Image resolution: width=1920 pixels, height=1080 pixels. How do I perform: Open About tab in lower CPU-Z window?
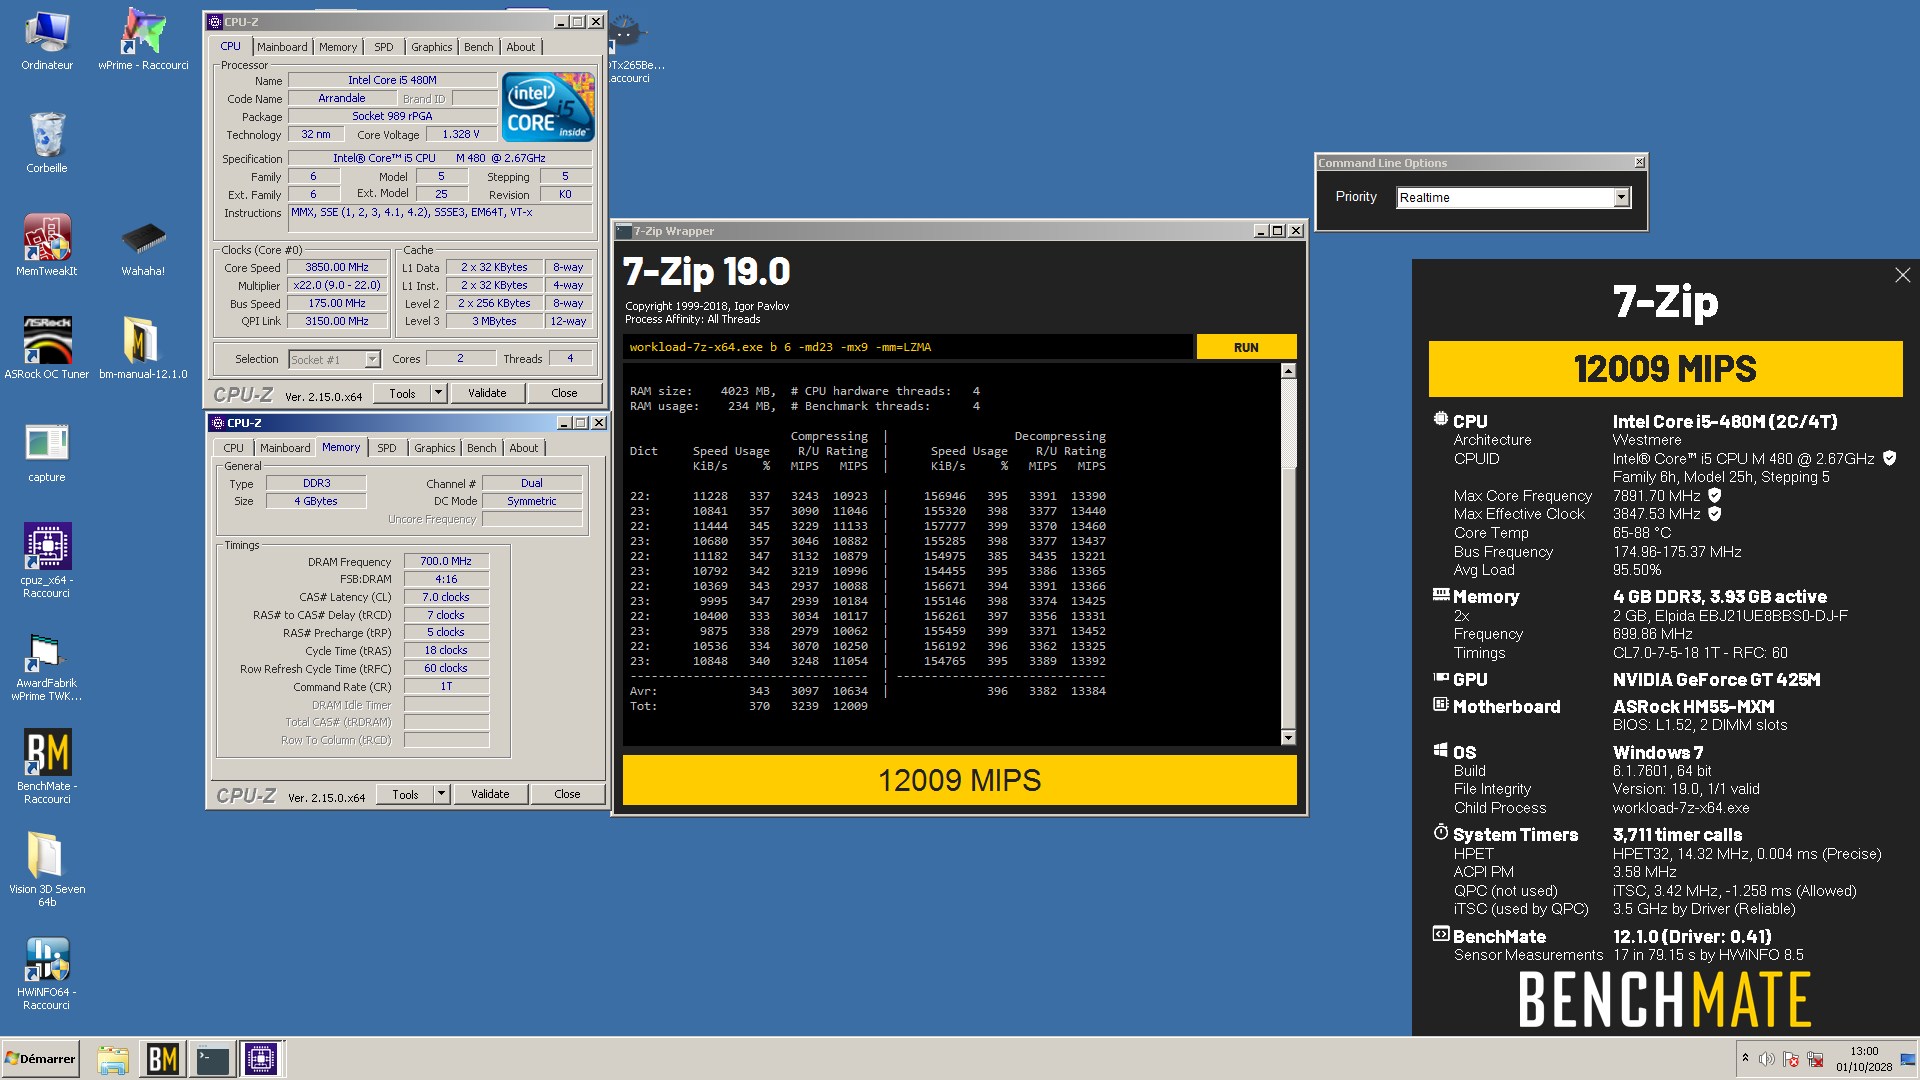[x=524, y=448]
